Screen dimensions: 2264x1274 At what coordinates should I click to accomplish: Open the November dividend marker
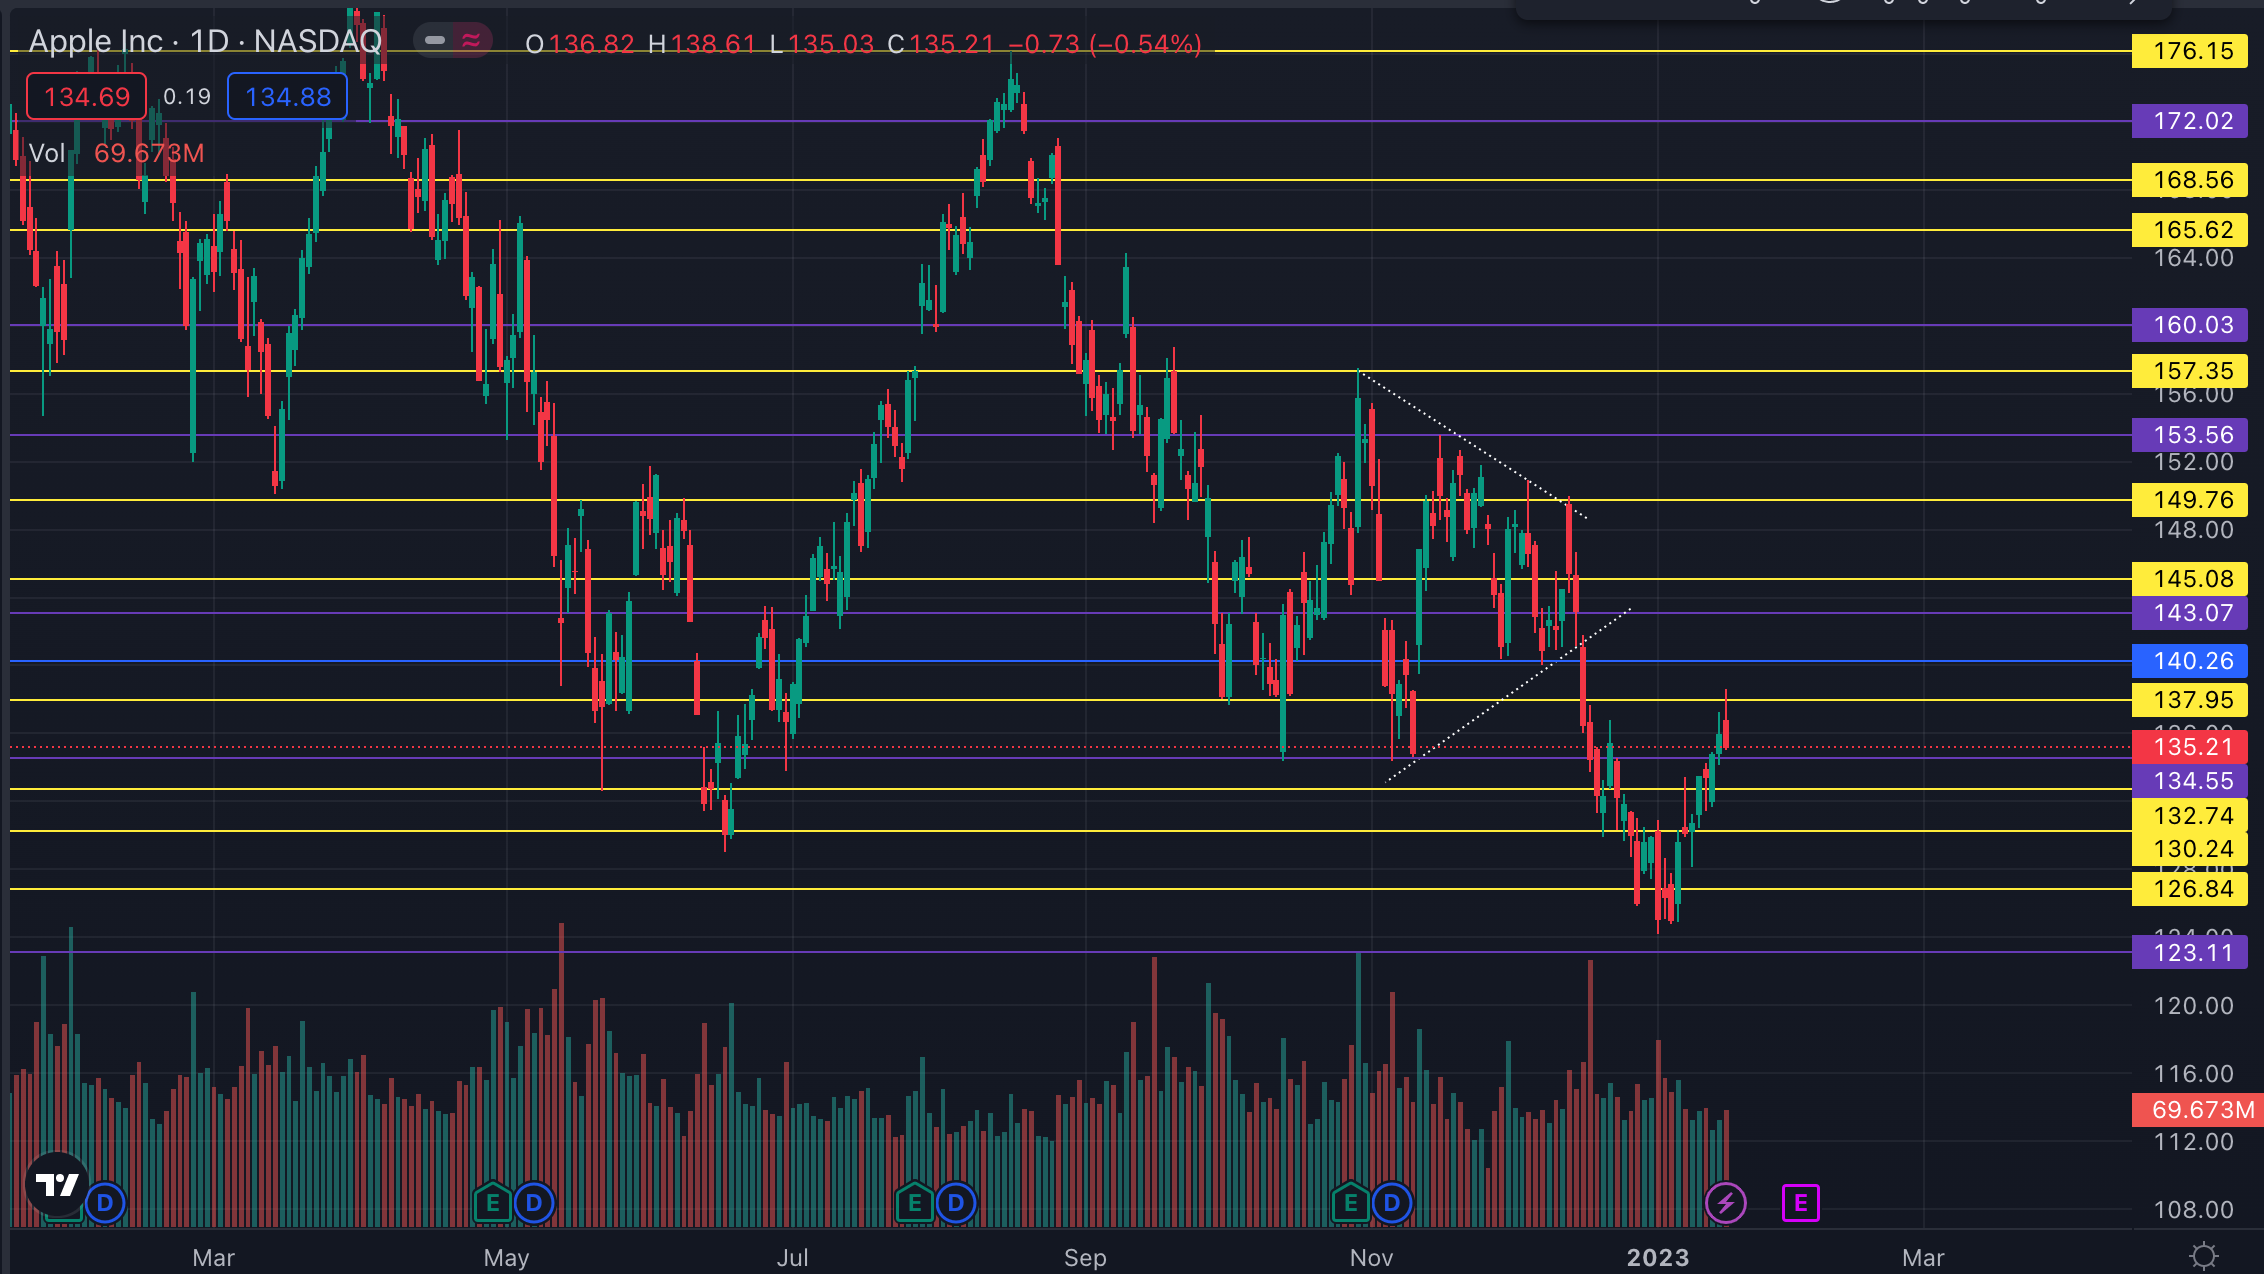pyautogui.click(x=1392, y=1203)
